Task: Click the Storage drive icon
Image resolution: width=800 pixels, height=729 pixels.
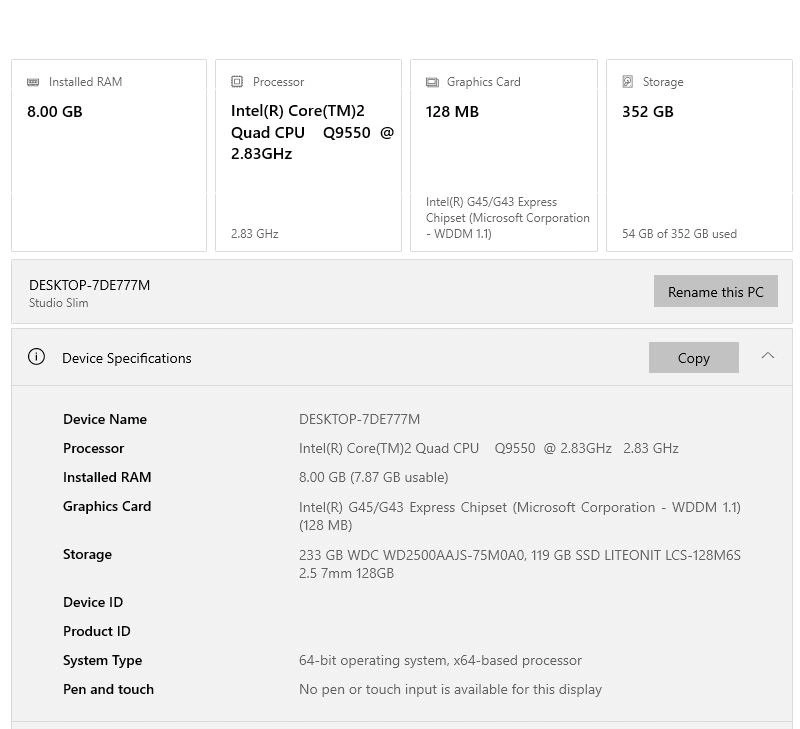Action: (x=628, y=82)
